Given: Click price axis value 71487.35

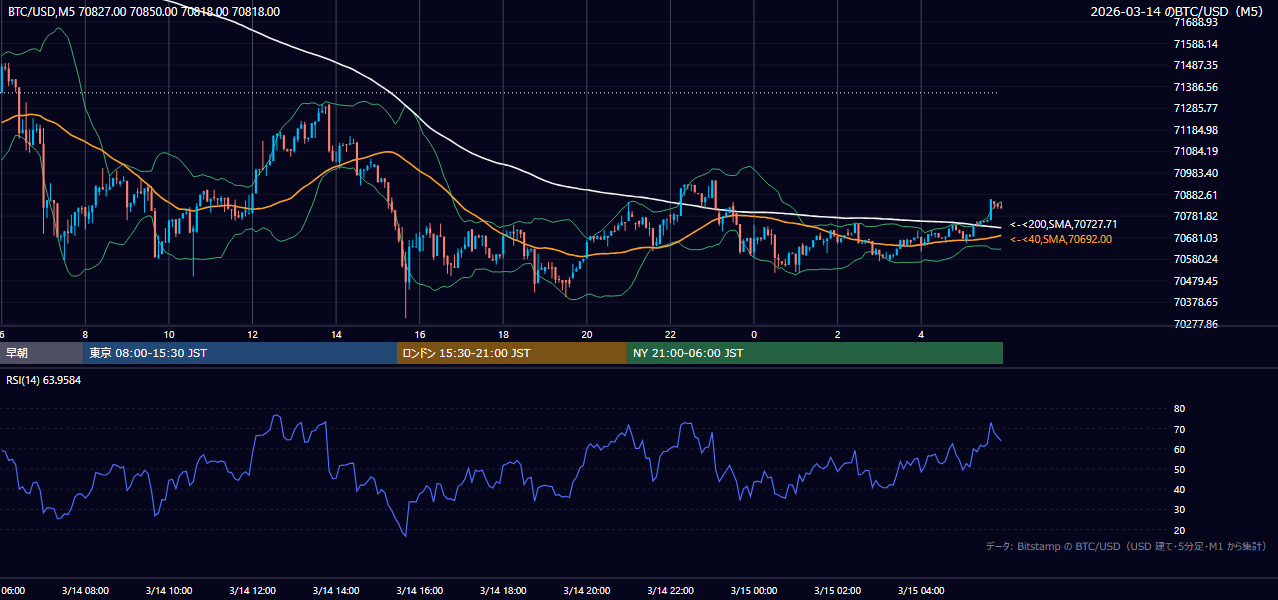Looking at the screenshot, I should point(1195,65).
